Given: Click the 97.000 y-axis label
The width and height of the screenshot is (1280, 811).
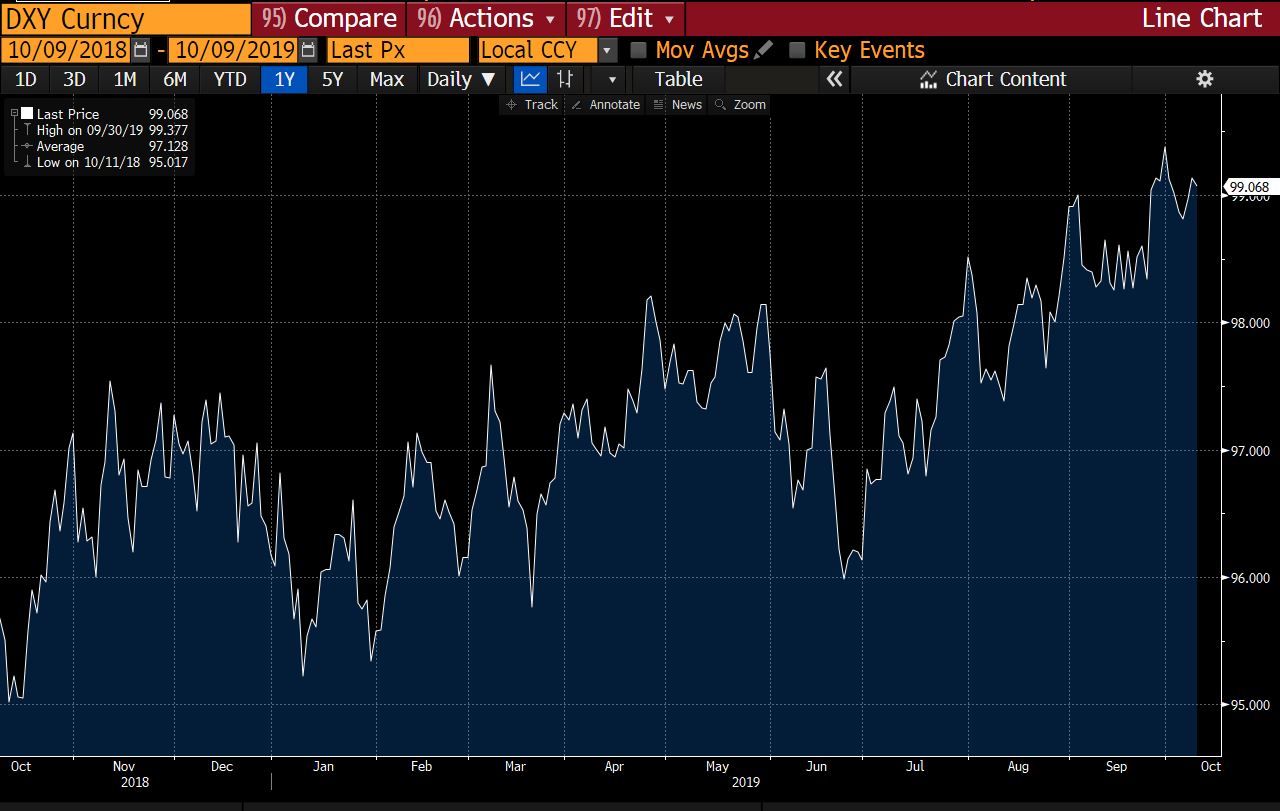Looking at the screenshot, I should point(1250,451).
